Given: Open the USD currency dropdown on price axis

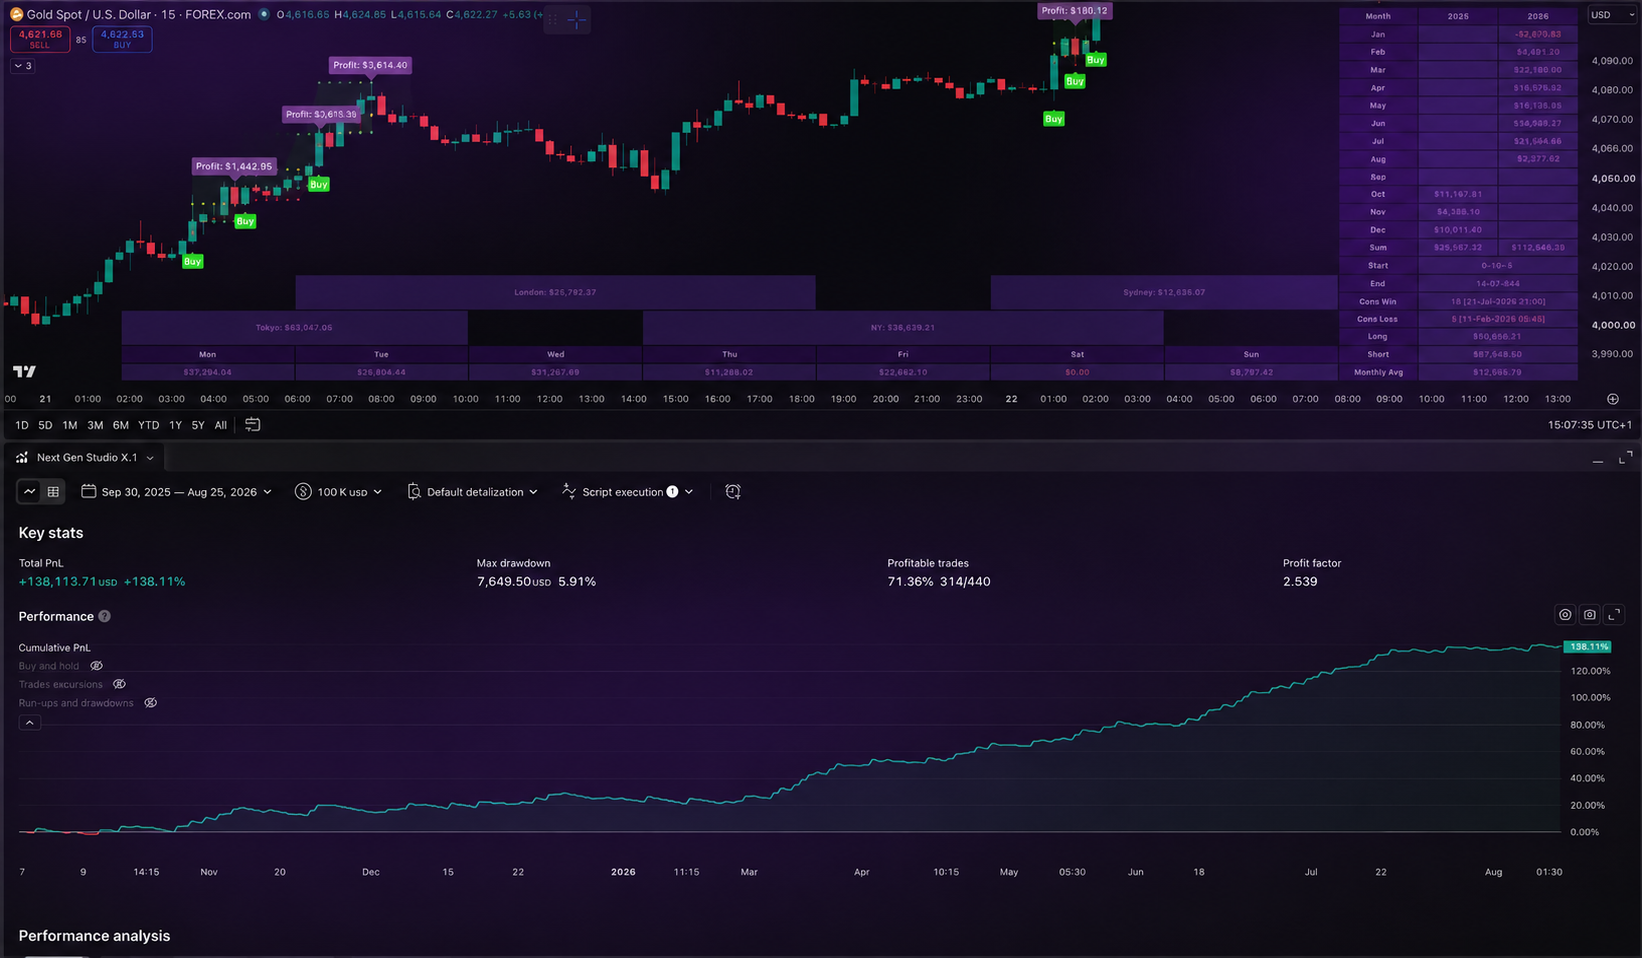Looking at the screenshot, I should pos(1612,15).
